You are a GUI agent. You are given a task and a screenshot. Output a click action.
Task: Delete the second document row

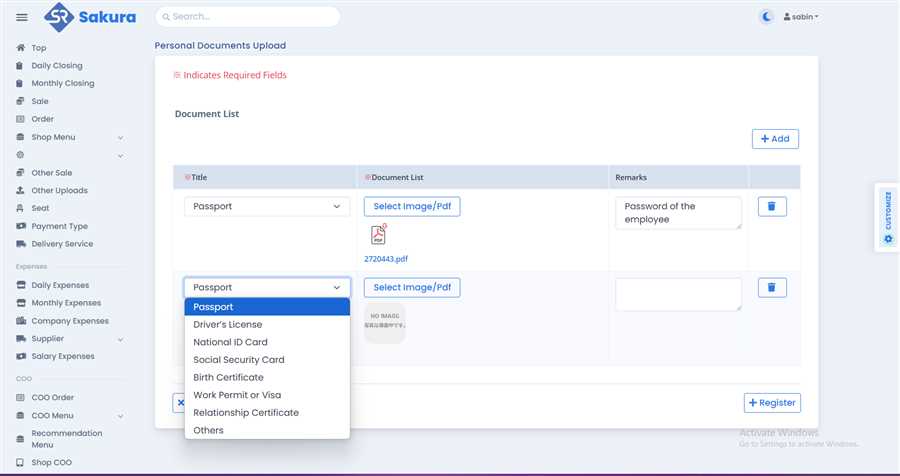click(x=772, y=287)
